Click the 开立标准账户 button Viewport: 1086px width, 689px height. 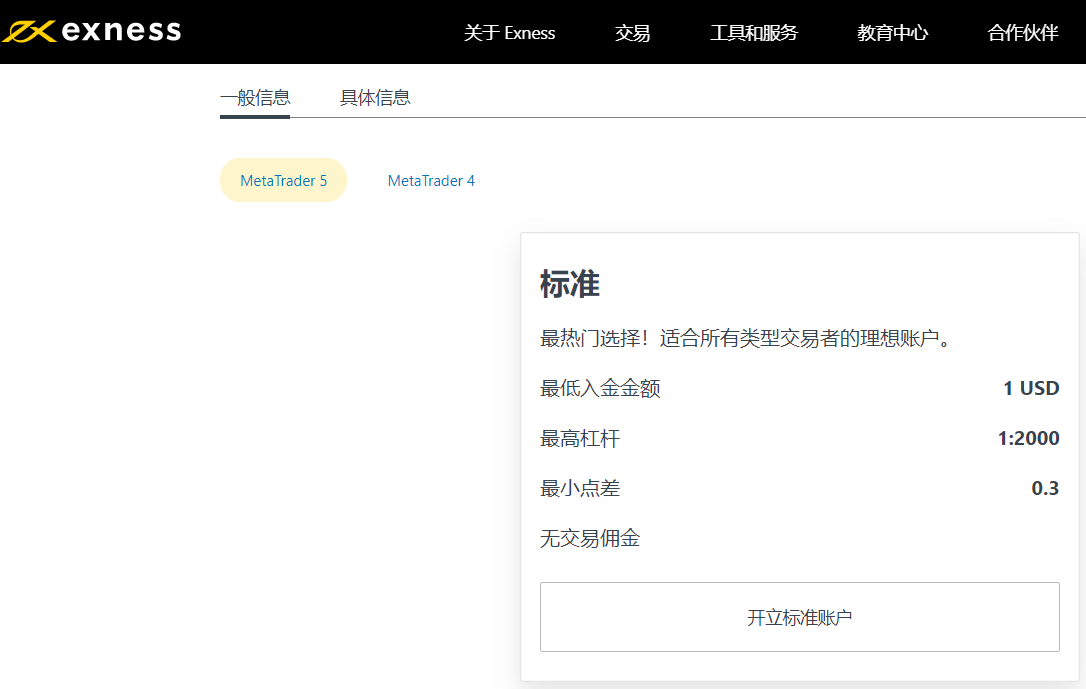[x=799, y=617]
